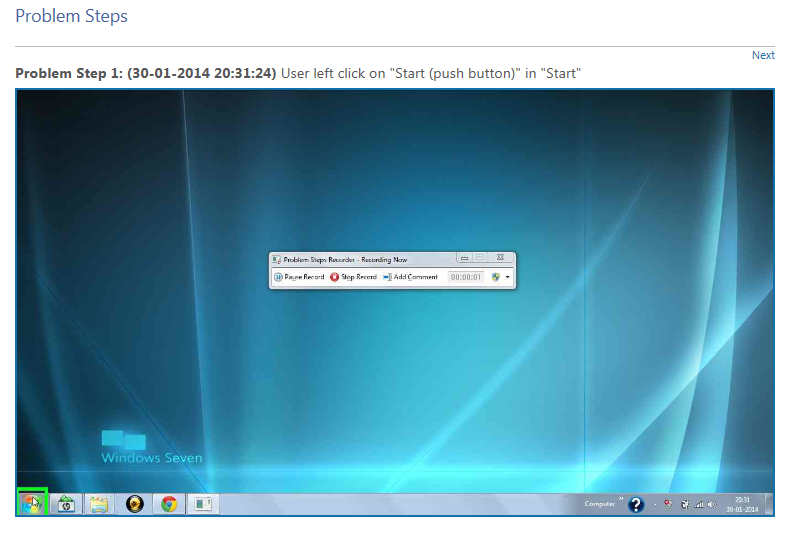Open Windows Explorer from the taskbar
The height and width of the screenshot is (534, 789).
pyautogui.click(x=100, y=504)
